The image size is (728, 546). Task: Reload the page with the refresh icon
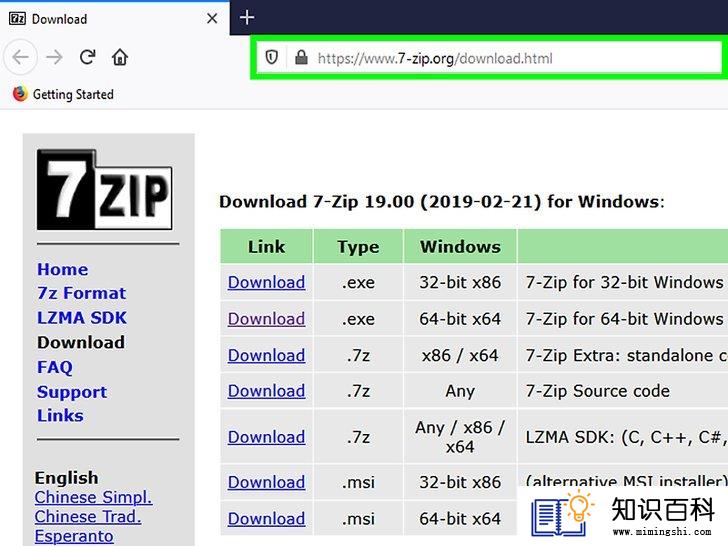[x=87, y=57]
